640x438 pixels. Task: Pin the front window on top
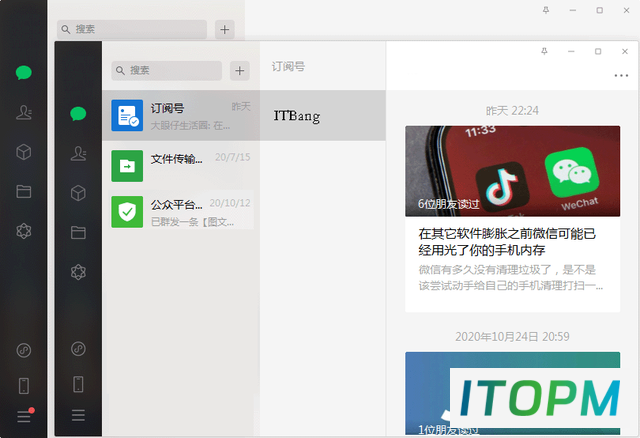coord(544,51)
